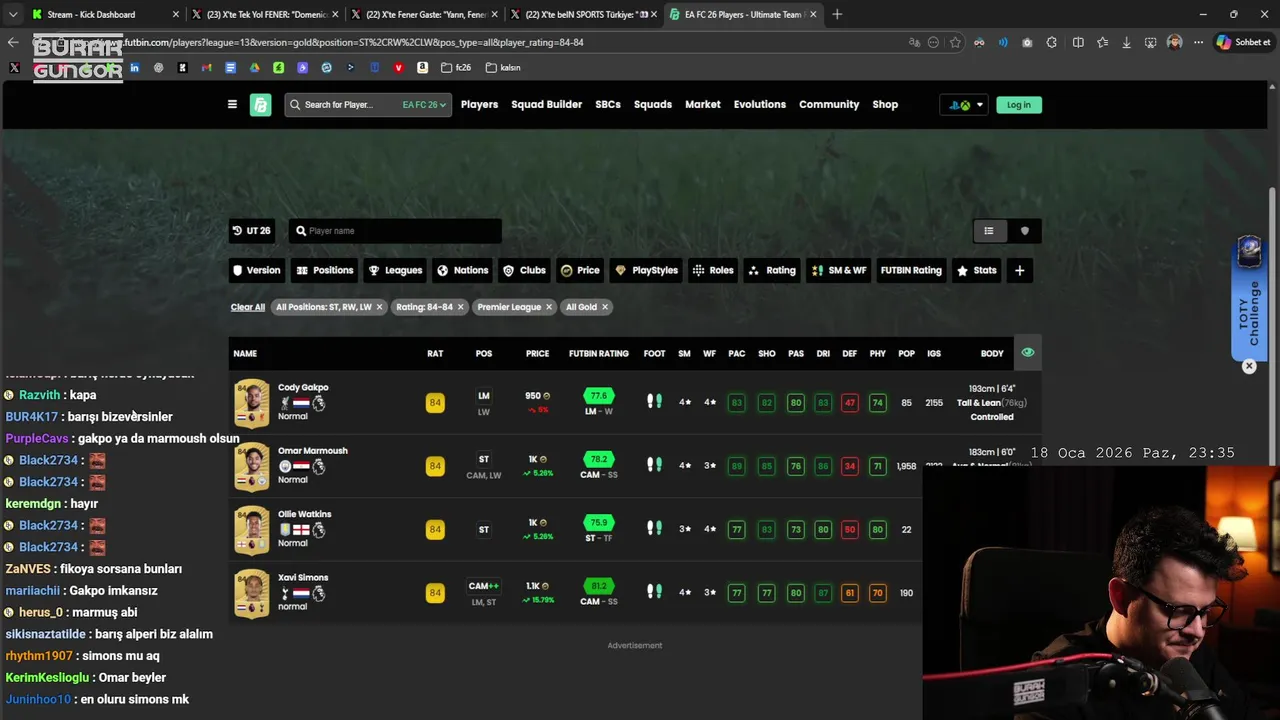Viewport: 1280px width, 720px height.
Task: Open the FUTBIN Rating filter
Action: click(x=911, y=270)
